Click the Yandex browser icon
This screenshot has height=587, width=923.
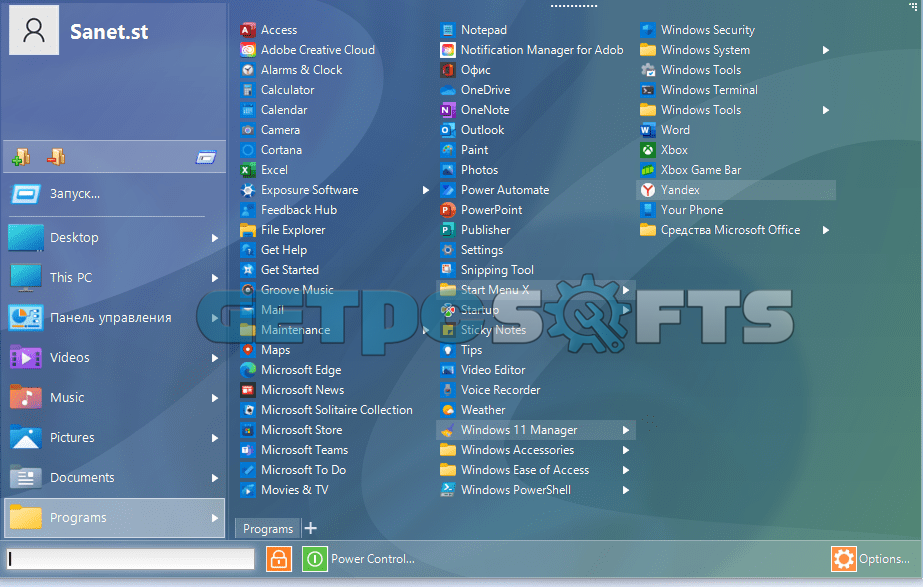(x=648, y=190)
